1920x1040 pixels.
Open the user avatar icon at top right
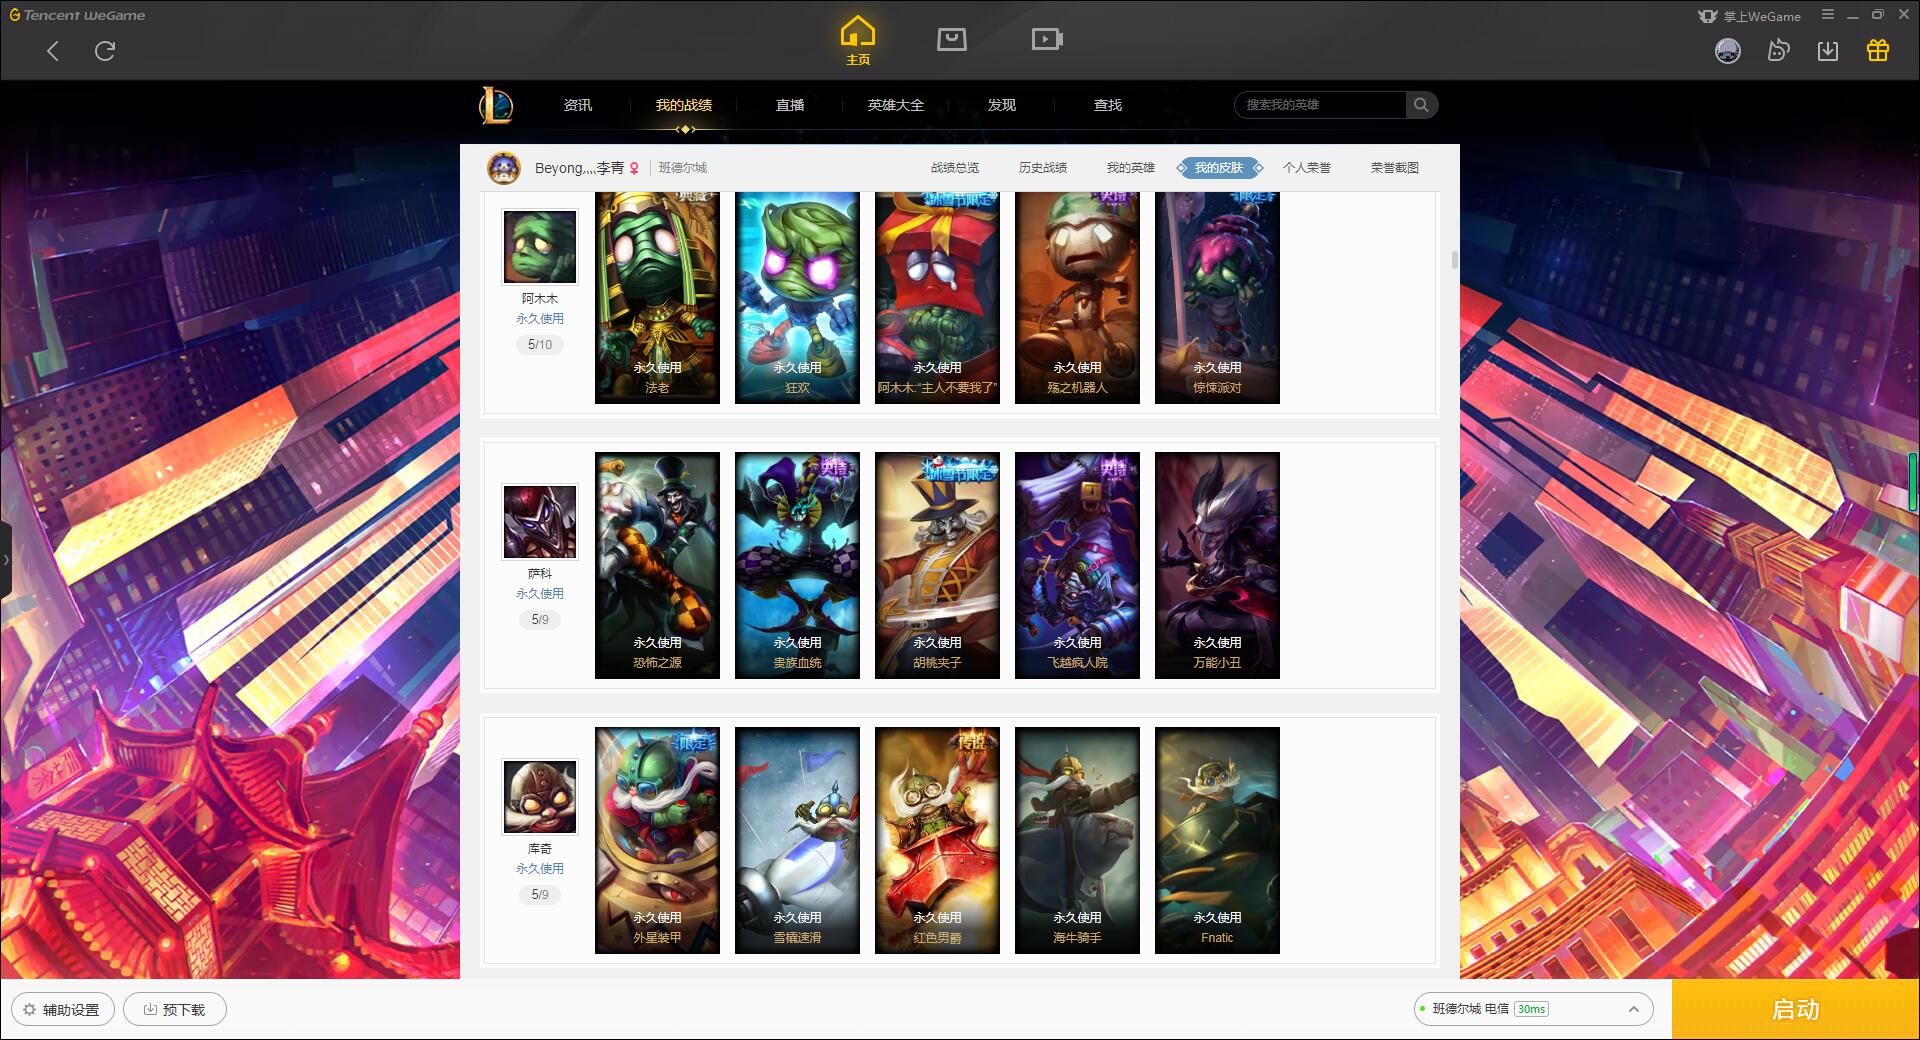click(x=1728, y=50)
